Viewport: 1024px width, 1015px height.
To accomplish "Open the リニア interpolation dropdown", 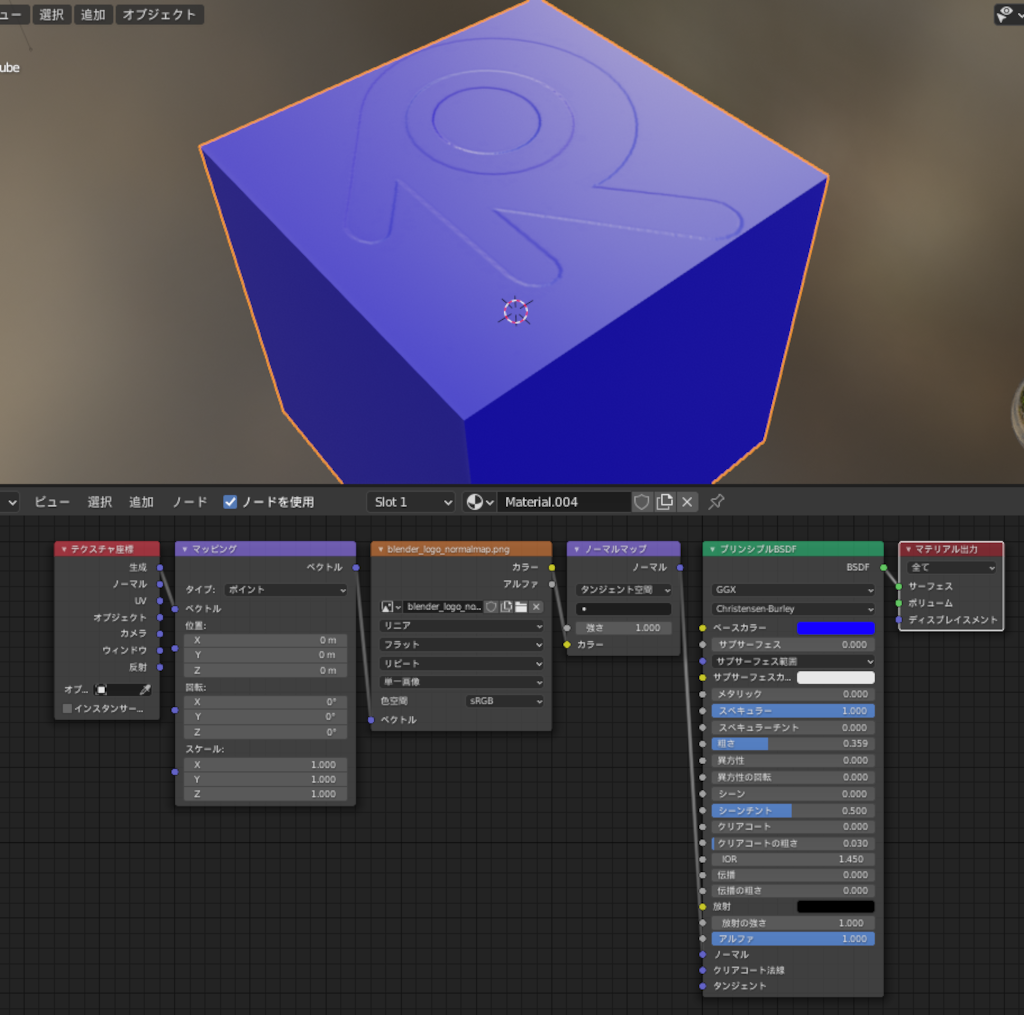I will click(462, 626).
